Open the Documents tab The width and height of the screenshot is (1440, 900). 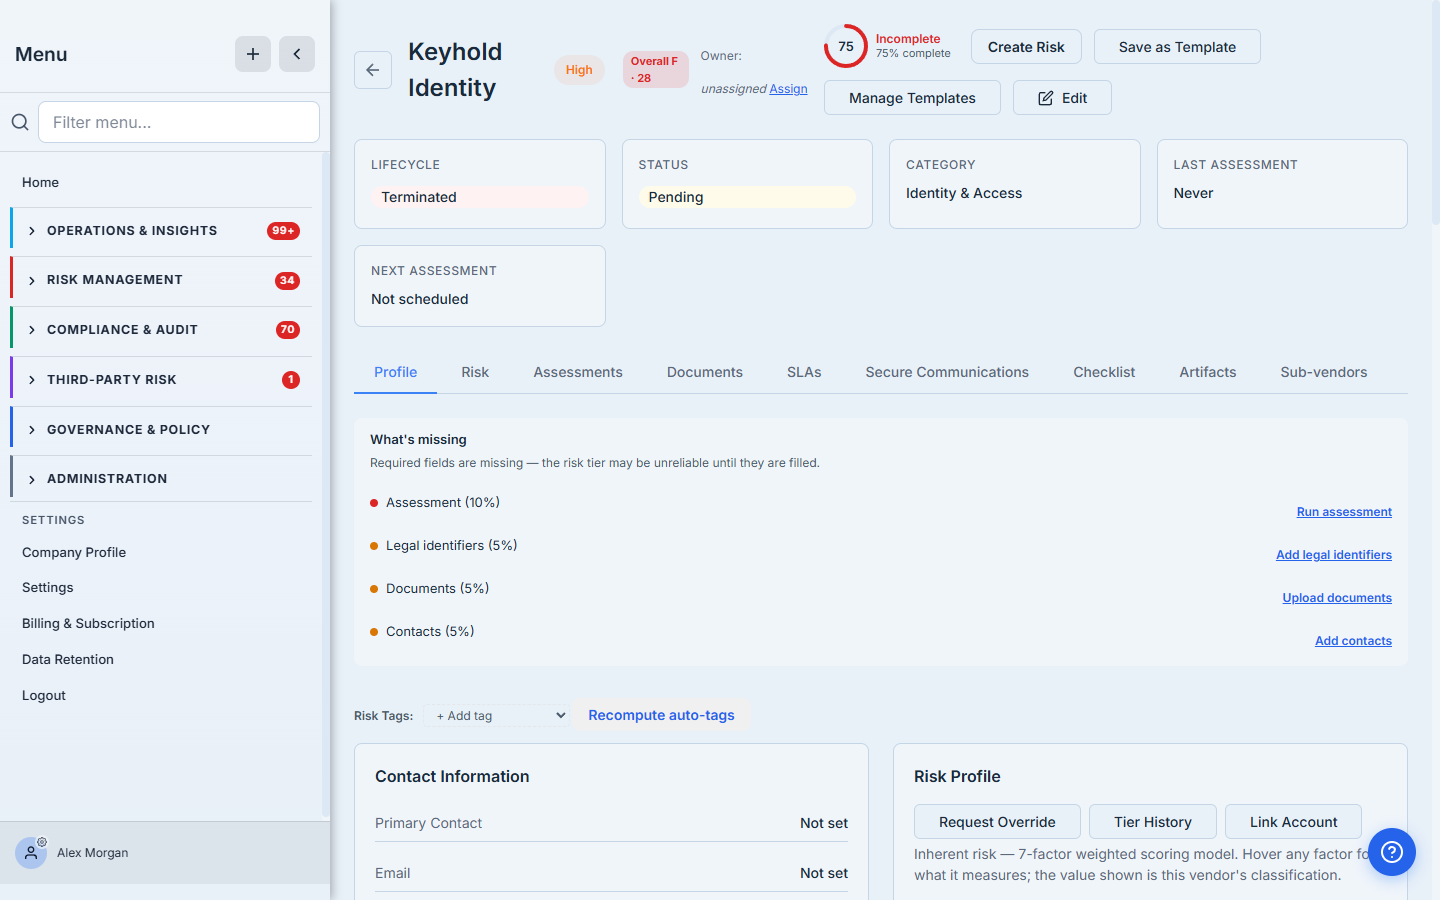tap(705, 372)
